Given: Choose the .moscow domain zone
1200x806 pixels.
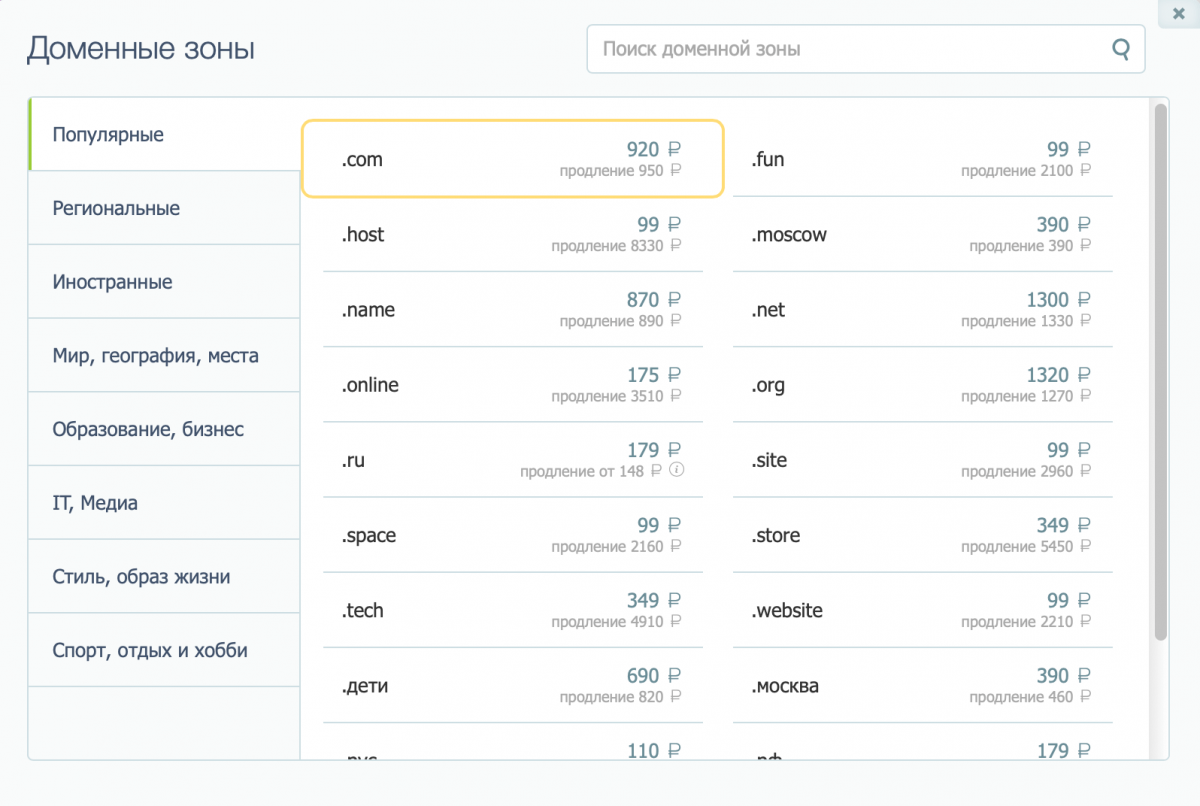Looking at the screenshot, I should 922,235.
